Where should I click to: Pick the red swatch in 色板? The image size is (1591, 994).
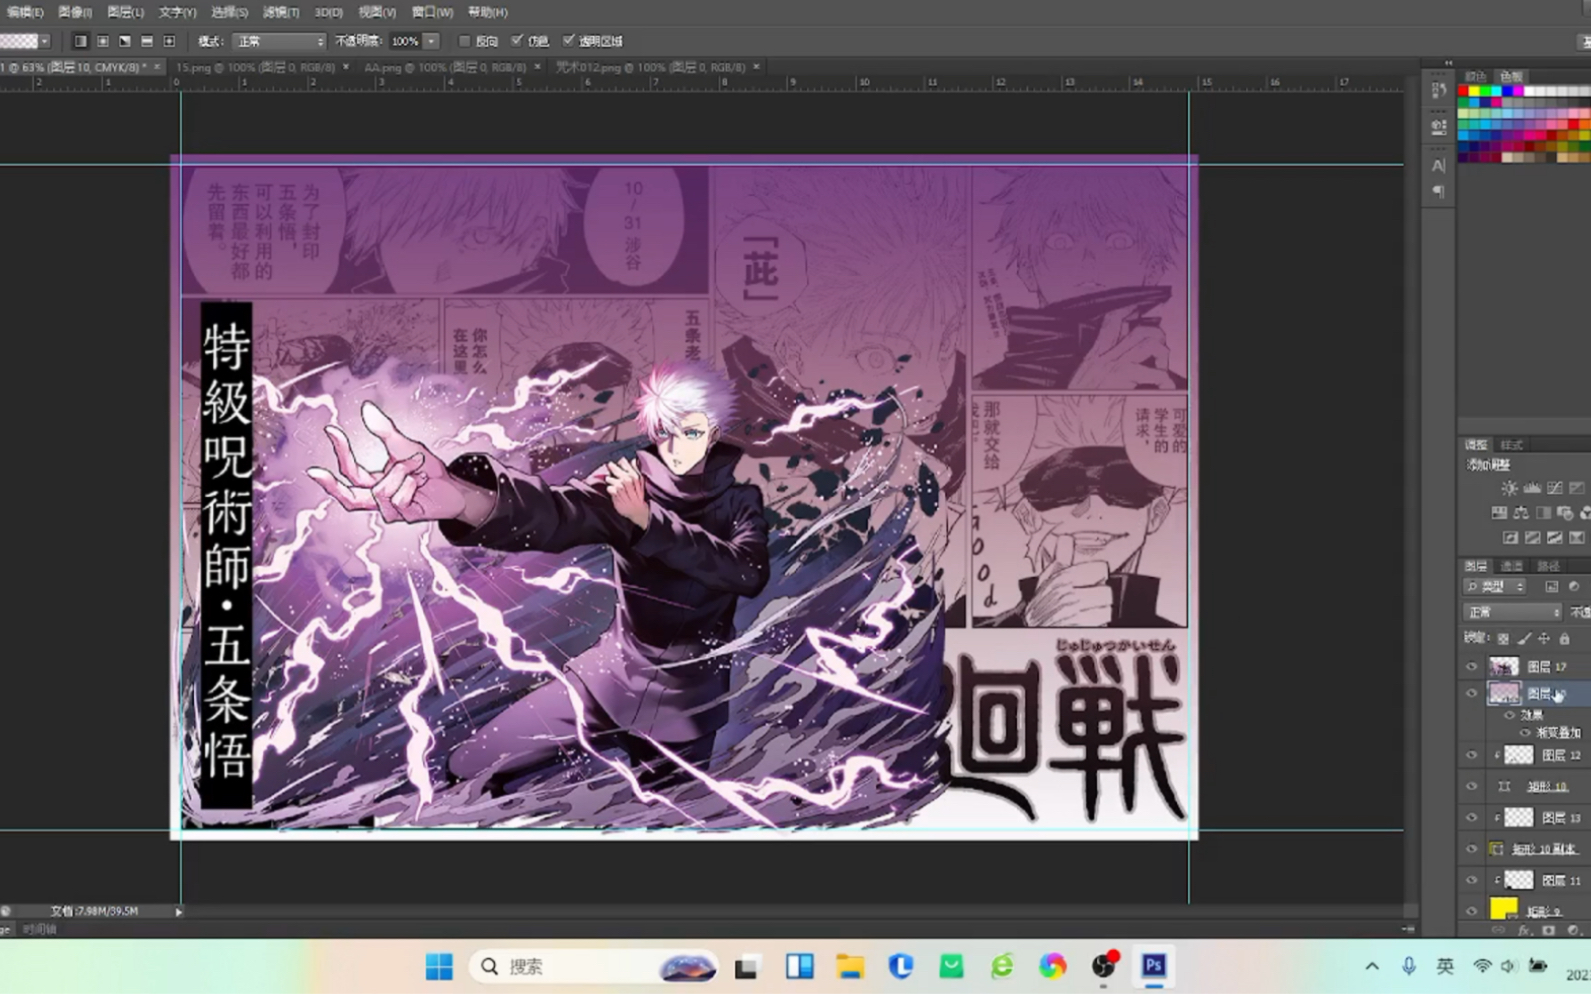point(1463,91)
